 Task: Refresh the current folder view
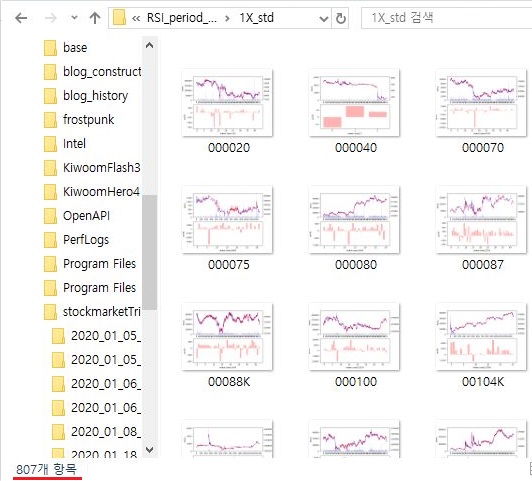pos(341,18)
